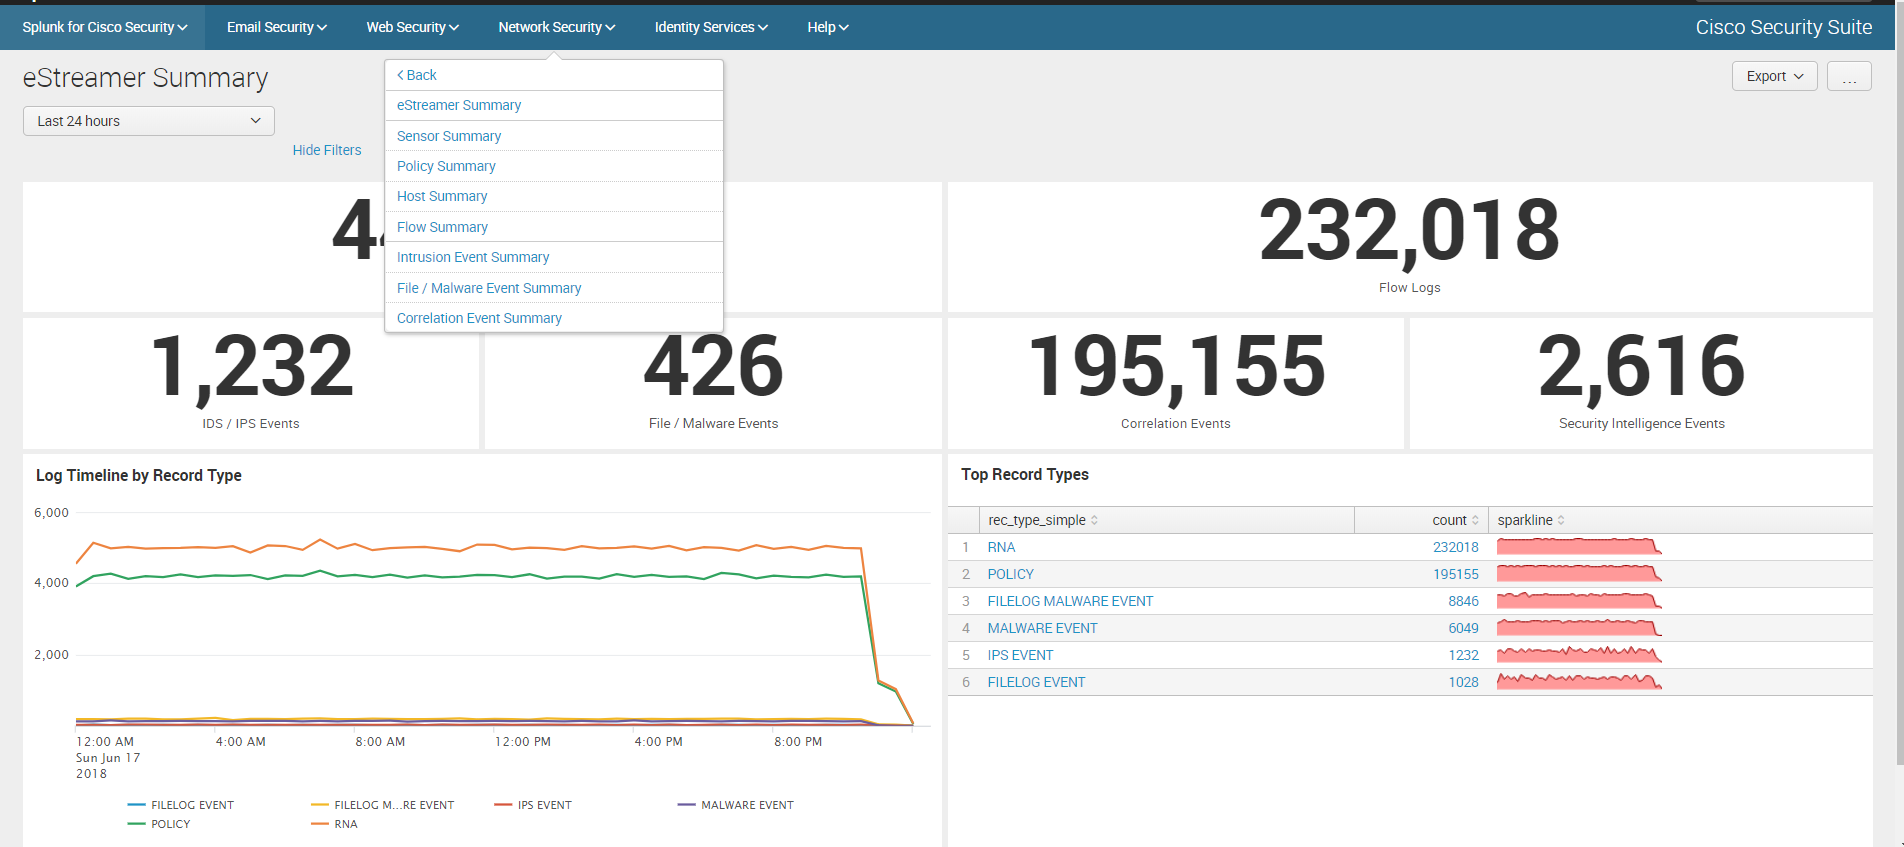Toggle FILELOG EVENT legend series
The height and width of the screenshot is (847, 1904).
click(x=181, y=805)
